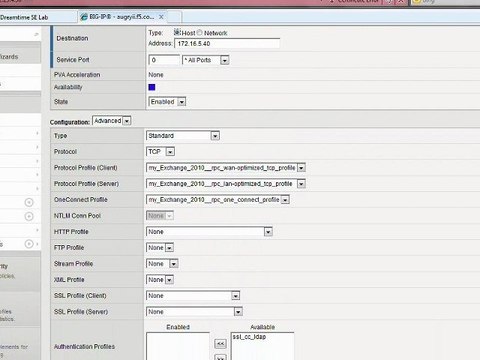Open the Protocol Profile (Client) dropdown
The image size is (480, 360).
point(226,168)
